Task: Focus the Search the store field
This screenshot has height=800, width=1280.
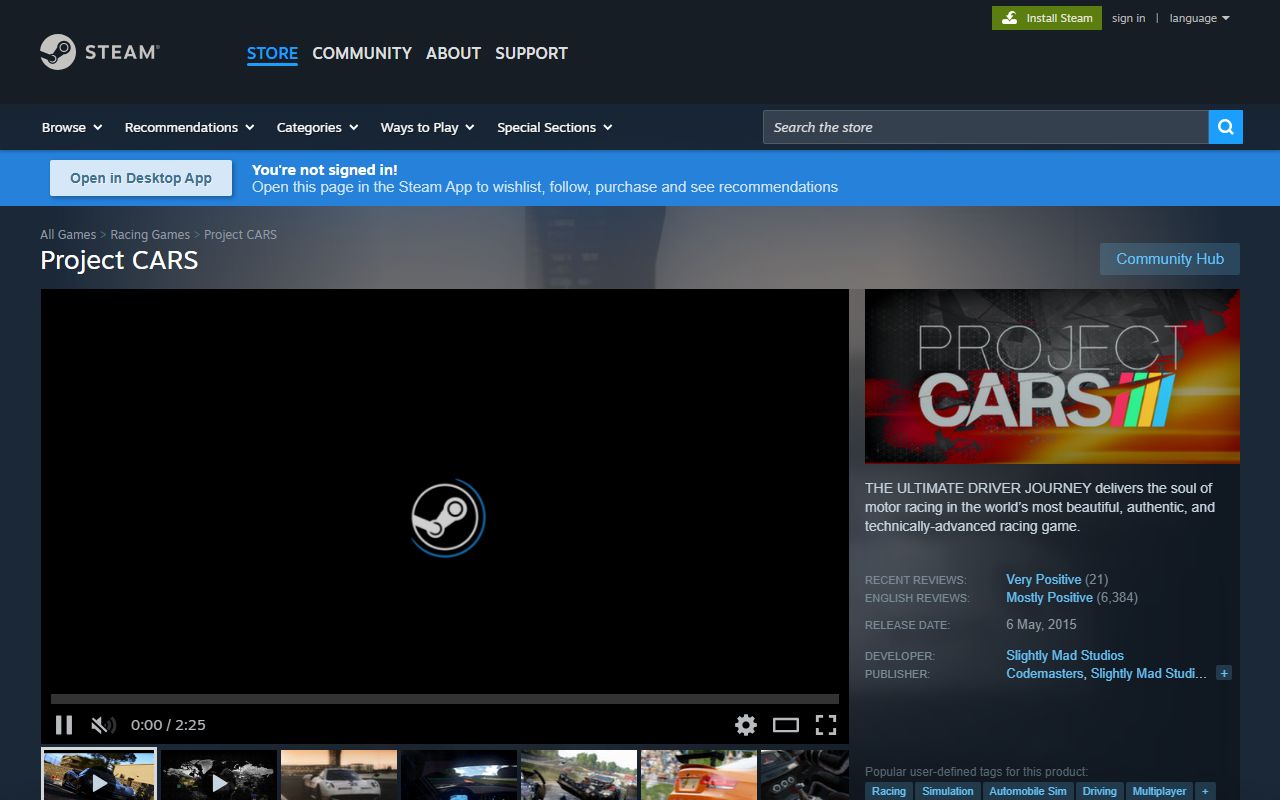Action: pos(985,127)
